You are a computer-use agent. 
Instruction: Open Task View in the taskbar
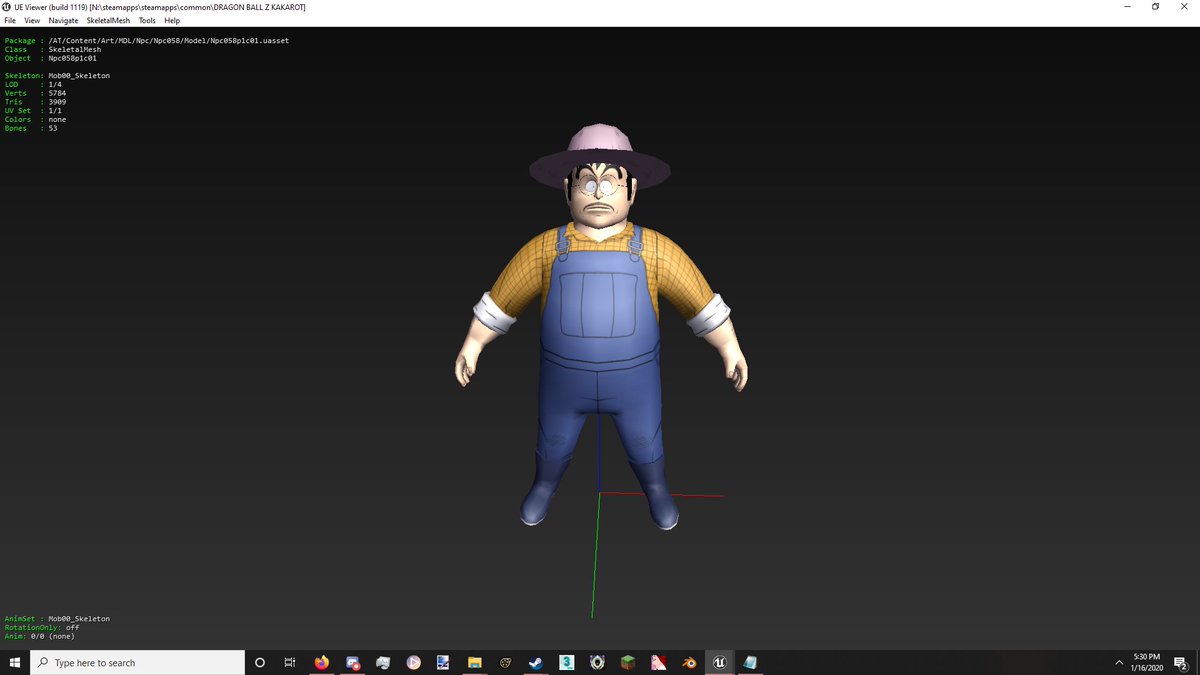(x=290, y=662)
